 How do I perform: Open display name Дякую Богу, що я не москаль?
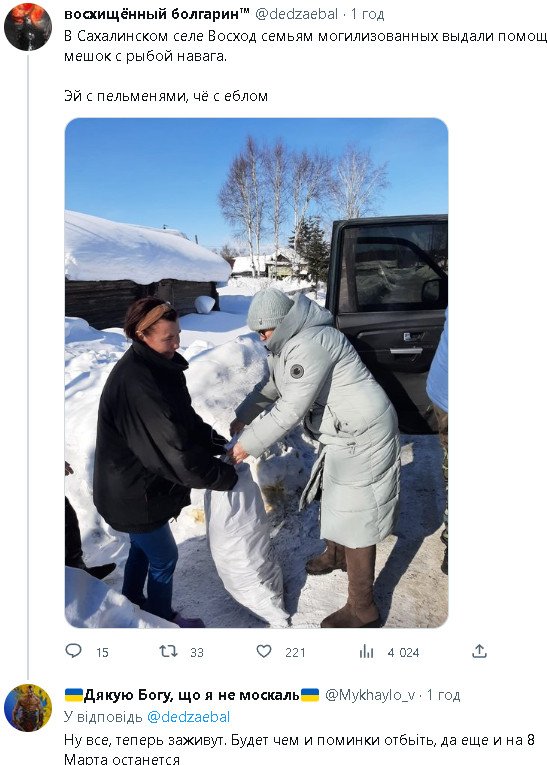(x=192, y=695)
